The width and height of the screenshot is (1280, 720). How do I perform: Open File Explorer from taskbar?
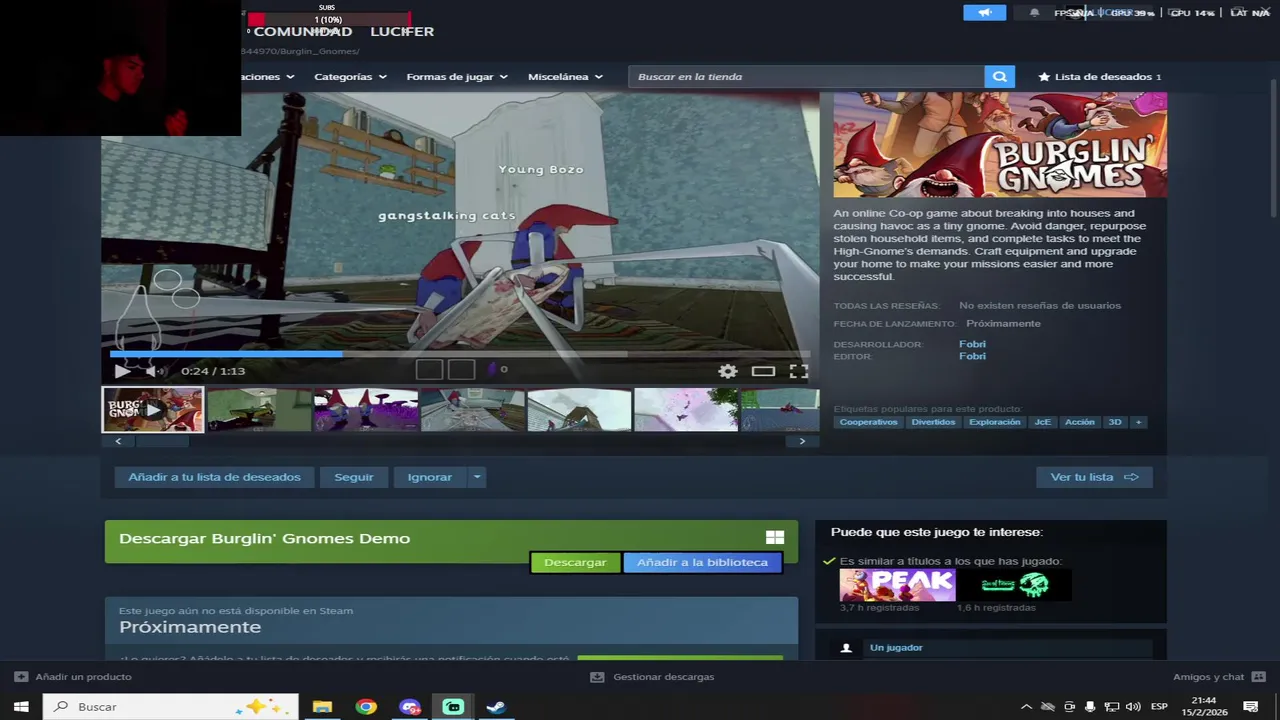tap(322, 707)
